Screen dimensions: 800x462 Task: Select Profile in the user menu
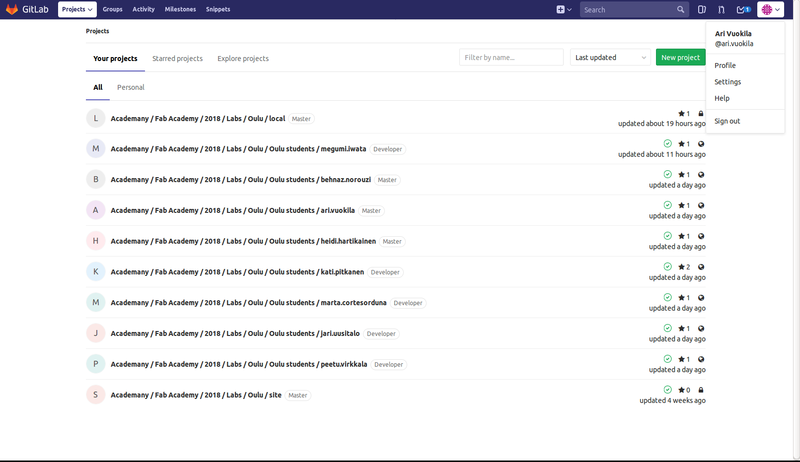point(725,65)
